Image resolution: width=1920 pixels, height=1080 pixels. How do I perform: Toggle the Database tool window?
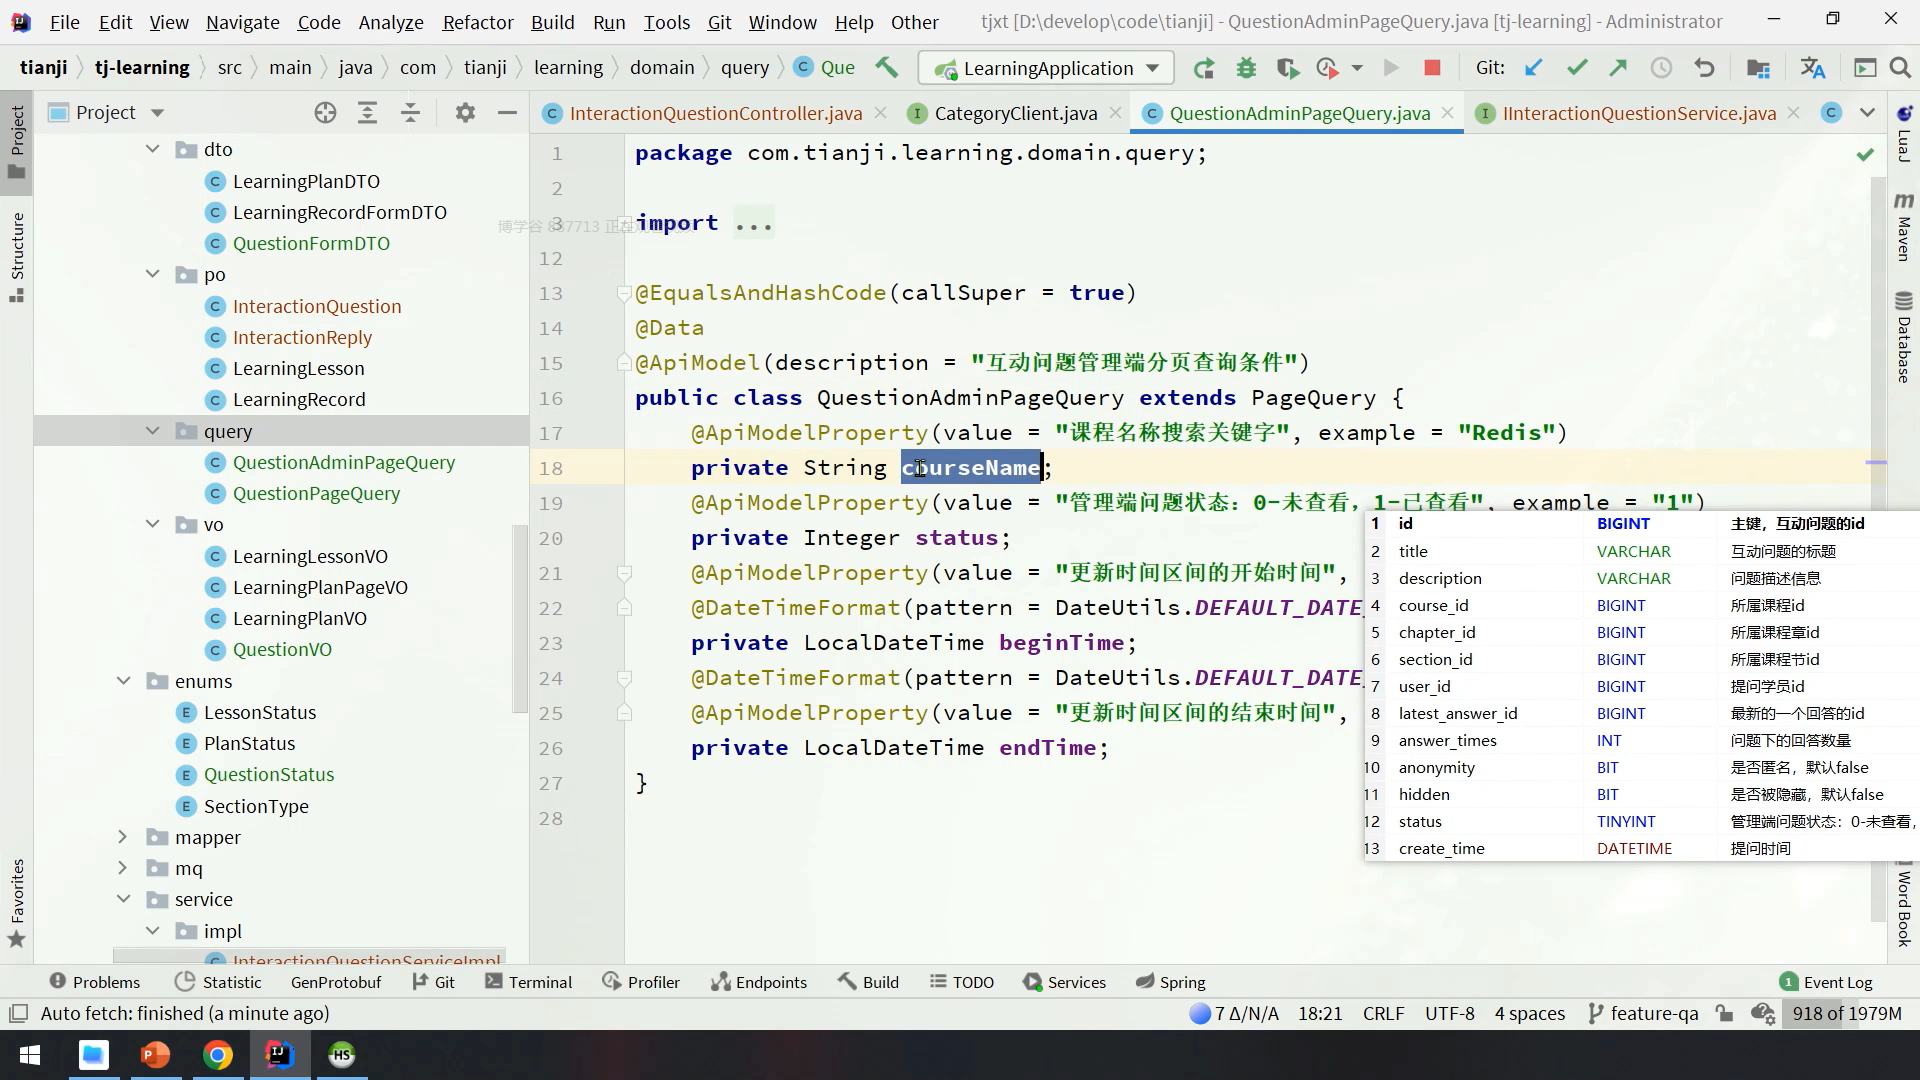click(1903, 338)
